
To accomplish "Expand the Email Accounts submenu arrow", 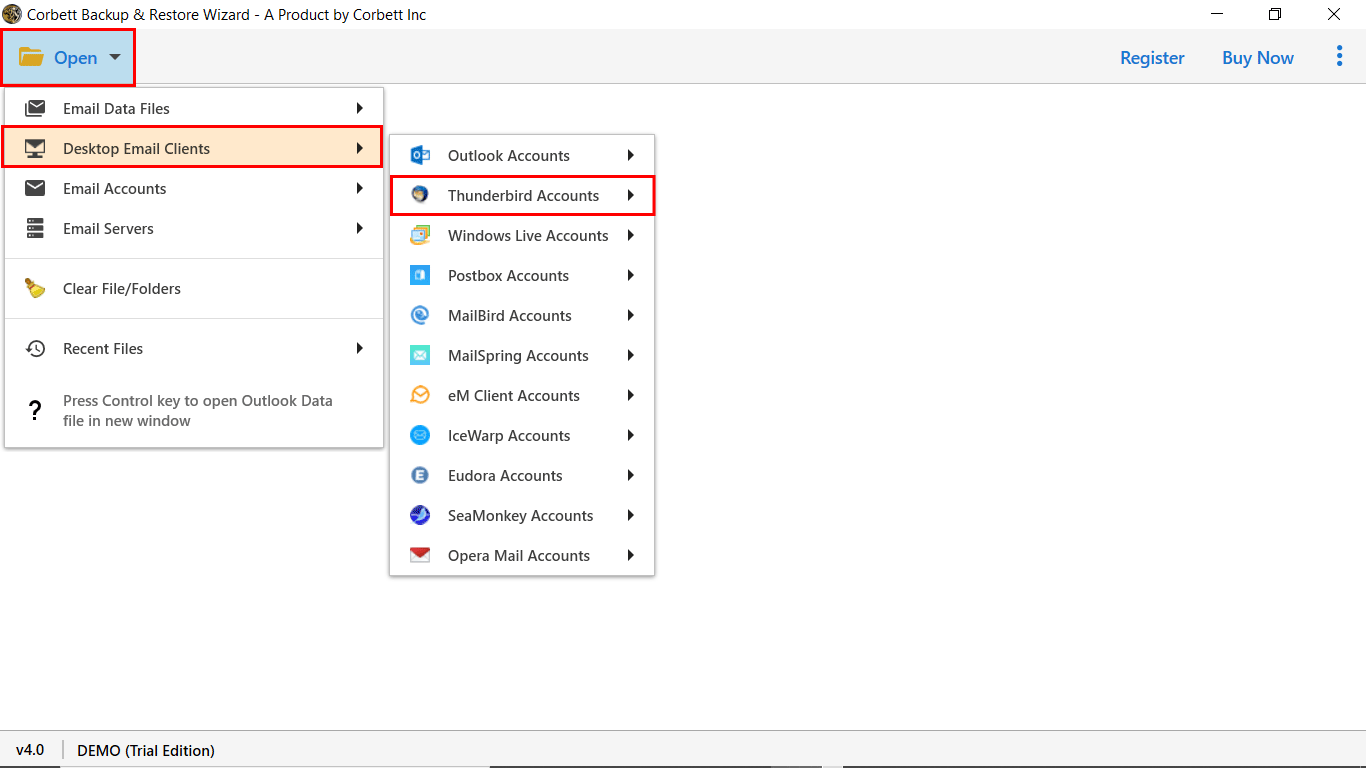I will pyautogui.click(x=359, y=188).
